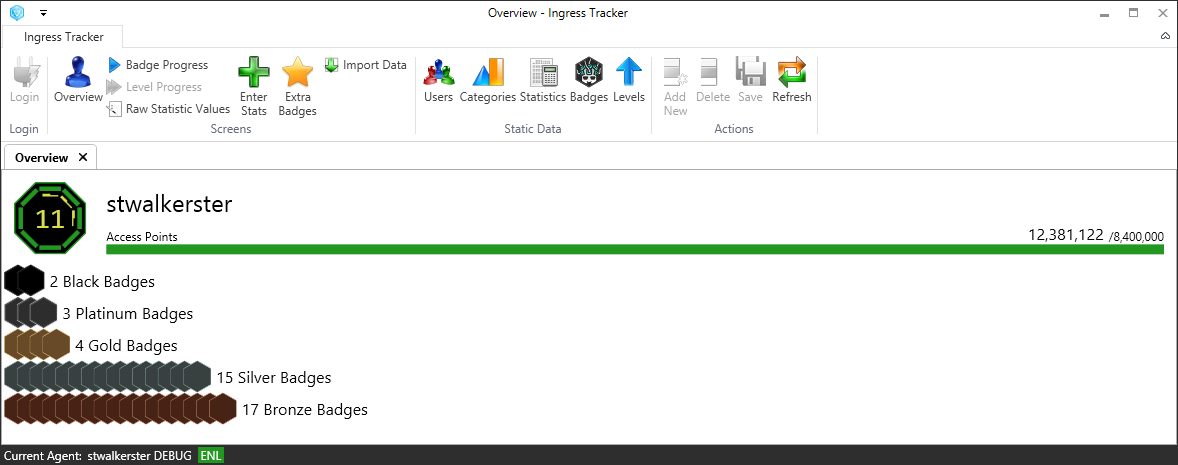This screenshot has height=465, width=1178.
Task: Click the '17 Bronze Badges' label
Action: pos(304,409)
